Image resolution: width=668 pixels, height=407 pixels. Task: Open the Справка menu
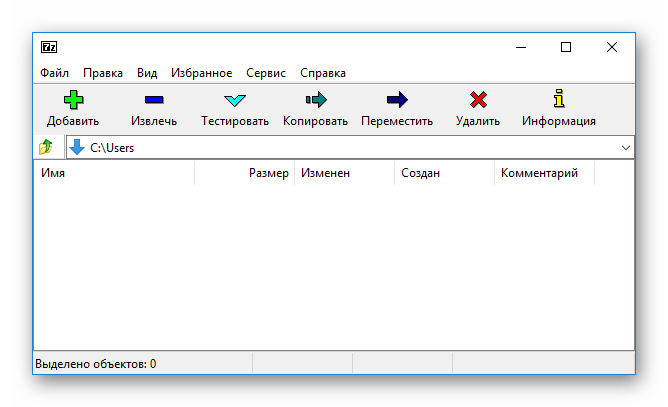pyautogui.click(x=323, y=73)
